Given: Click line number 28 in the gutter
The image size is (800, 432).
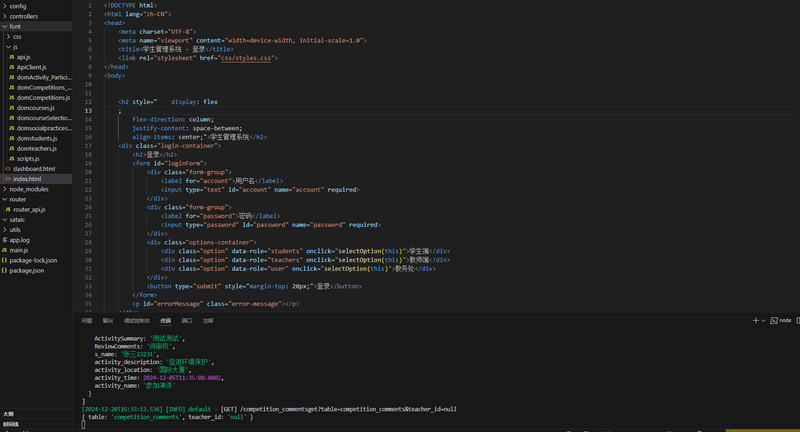Looking at the screenshot, I should point(88,242).
